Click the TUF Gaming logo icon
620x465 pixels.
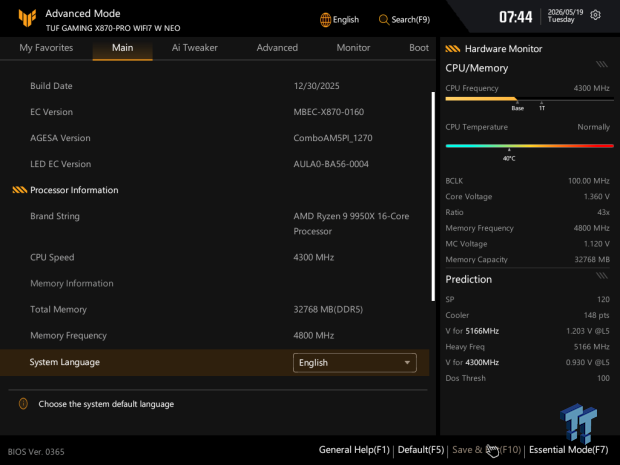(27, 18)
